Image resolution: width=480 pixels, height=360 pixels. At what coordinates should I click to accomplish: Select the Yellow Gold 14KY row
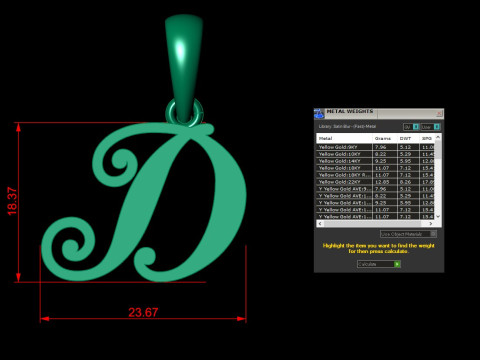click(x=376, y=161)
